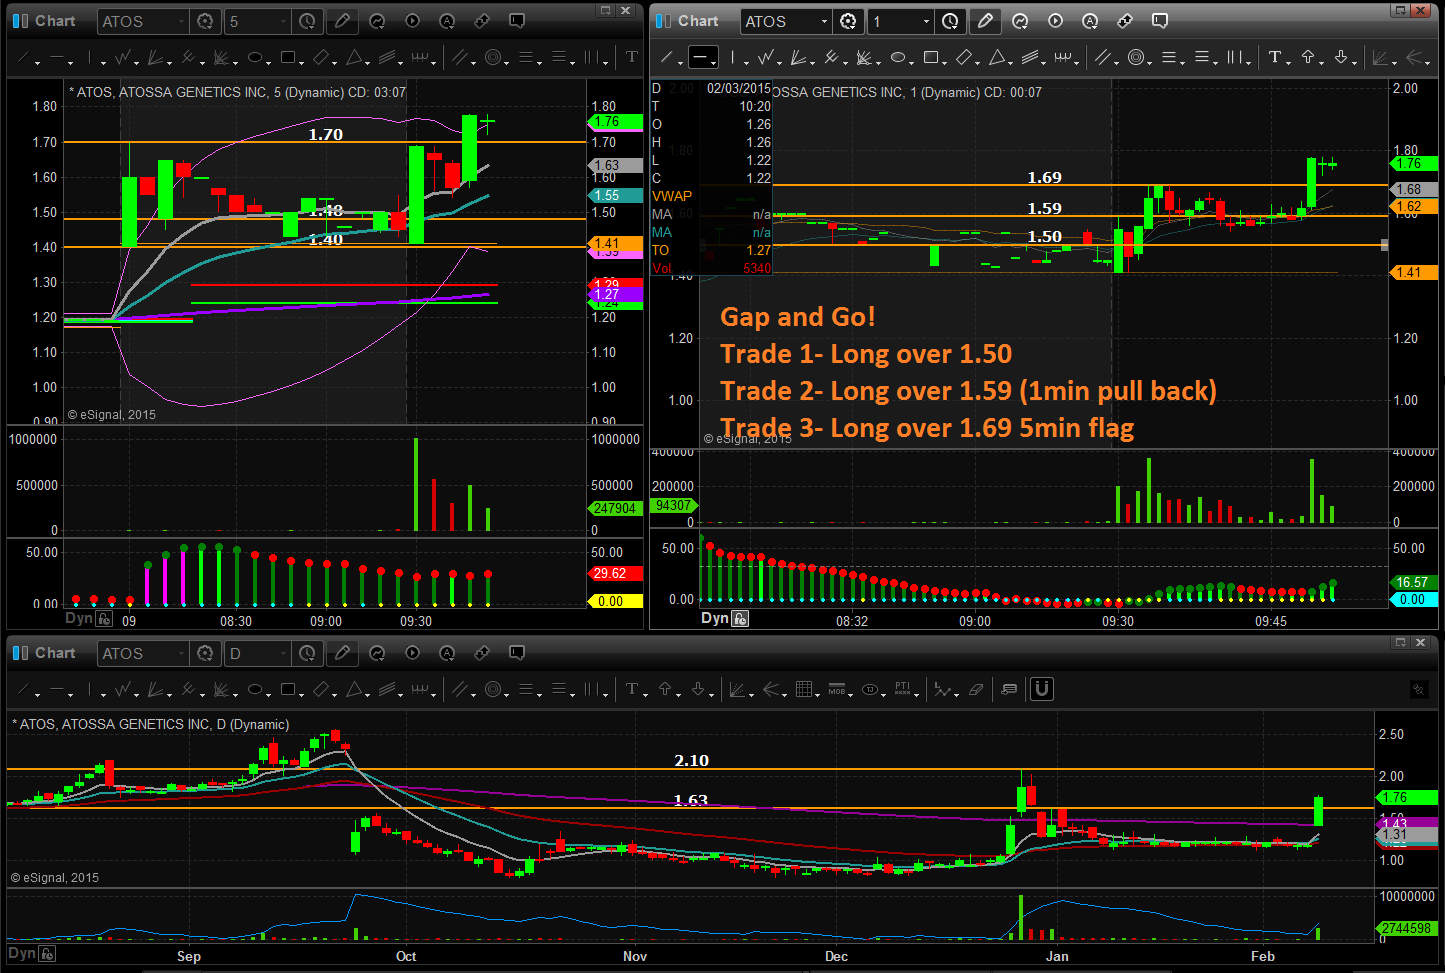
Task: Open time template clock in 5-minute chart
Action: pyautogui.click(x=308, y=21)
